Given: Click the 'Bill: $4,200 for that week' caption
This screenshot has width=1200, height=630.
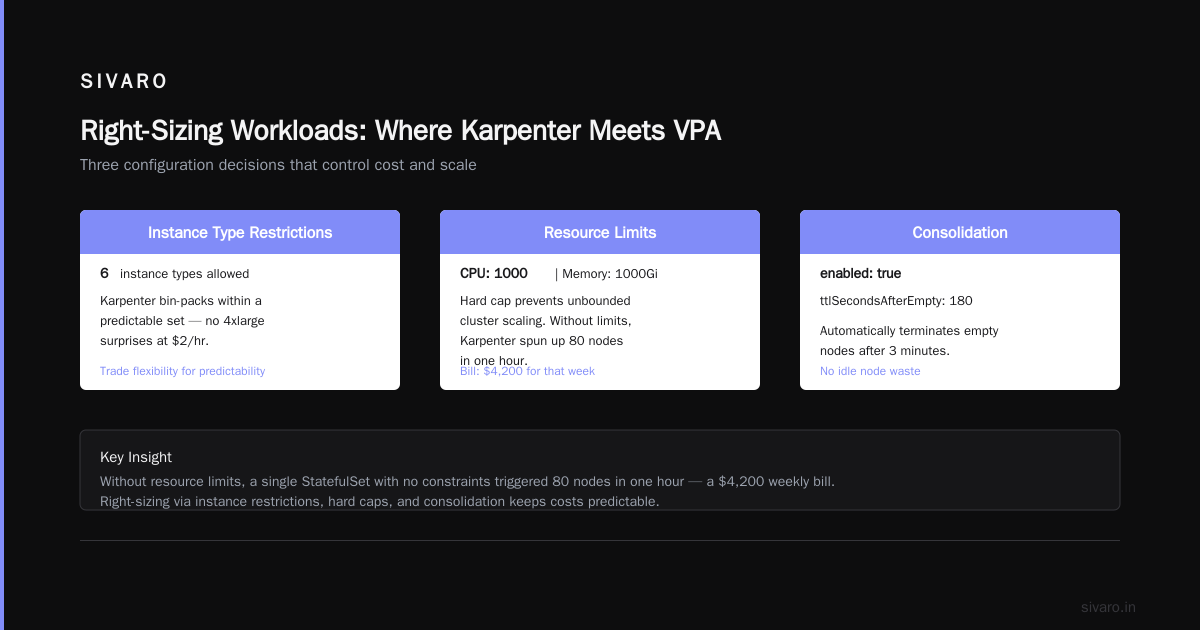Looking at the screenshot, I should click(527, 371).
